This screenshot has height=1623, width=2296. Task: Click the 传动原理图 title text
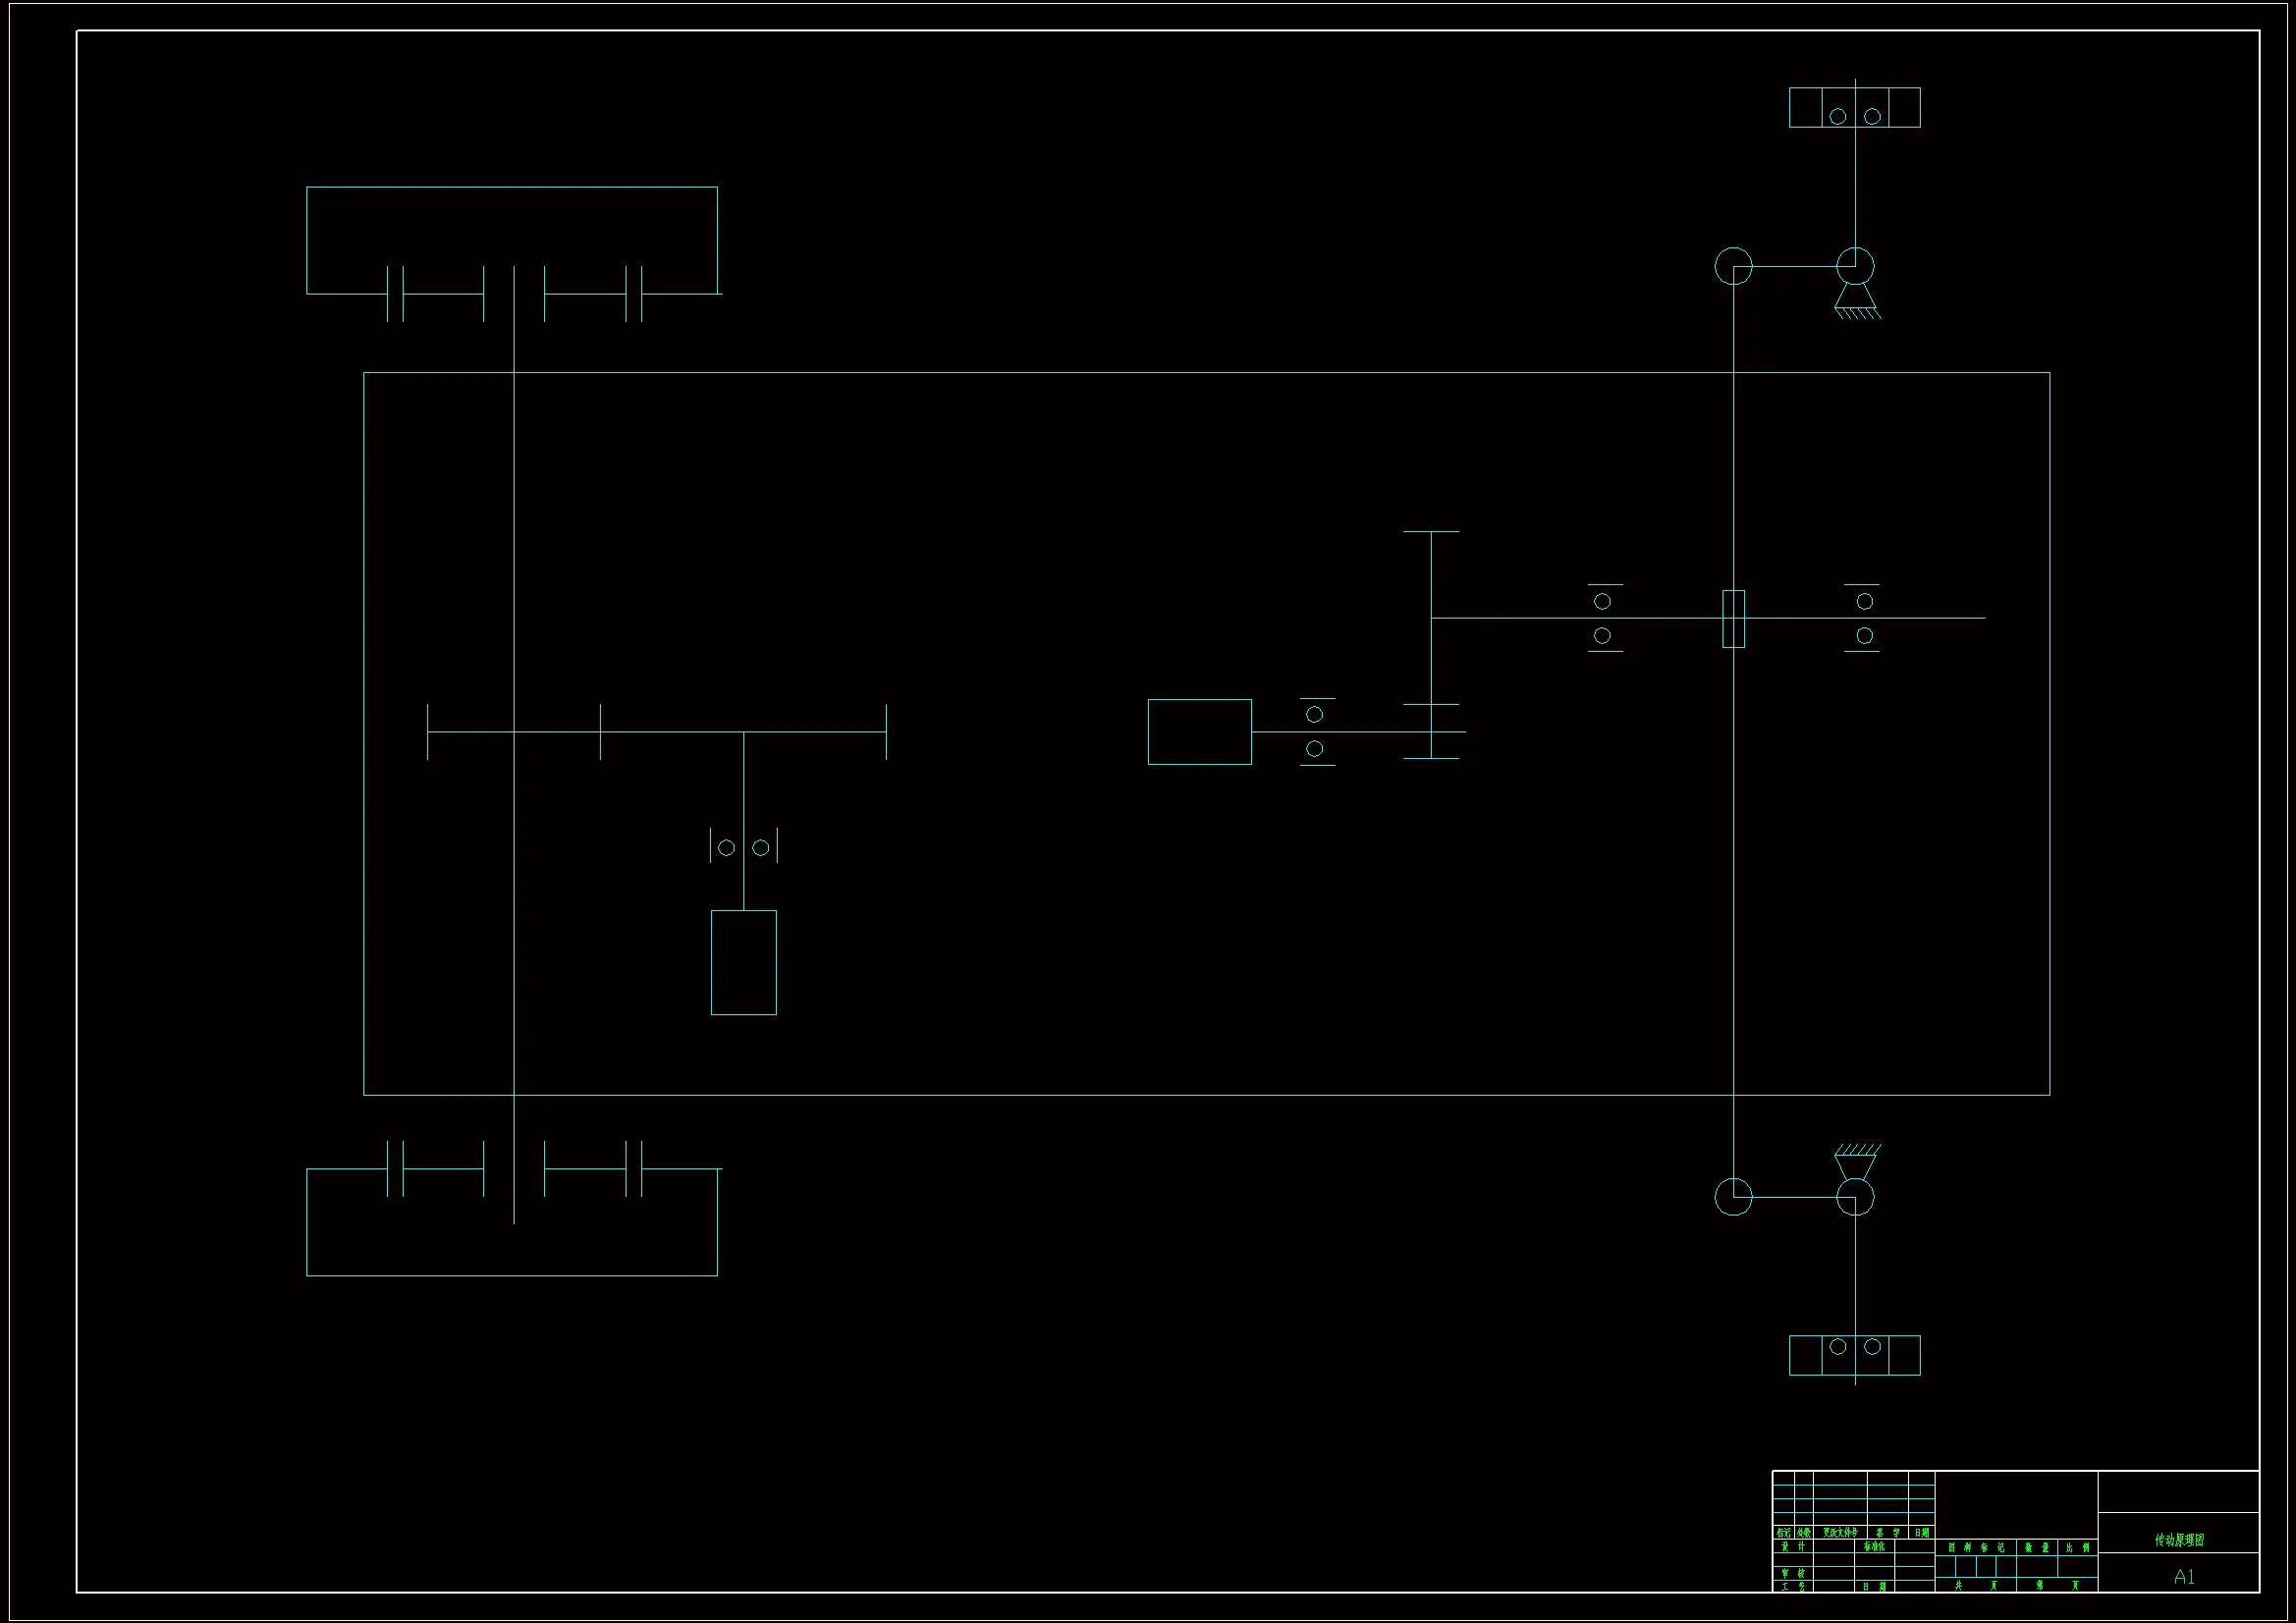click(2178, 1540)
